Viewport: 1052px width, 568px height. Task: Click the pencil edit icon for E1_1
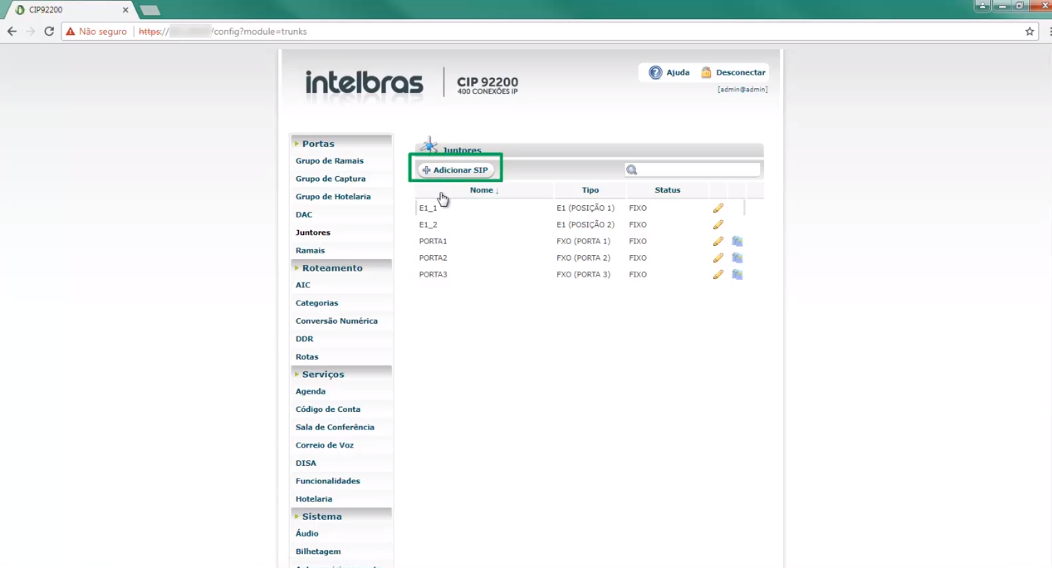pos(718,208)
